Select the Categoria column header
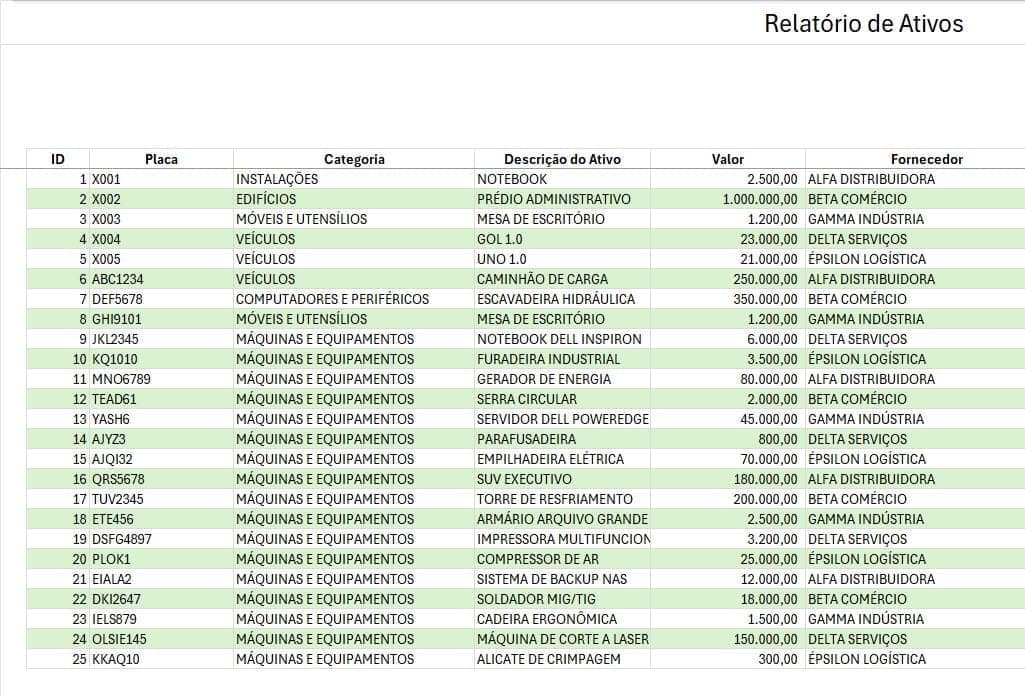 (354, 159)
